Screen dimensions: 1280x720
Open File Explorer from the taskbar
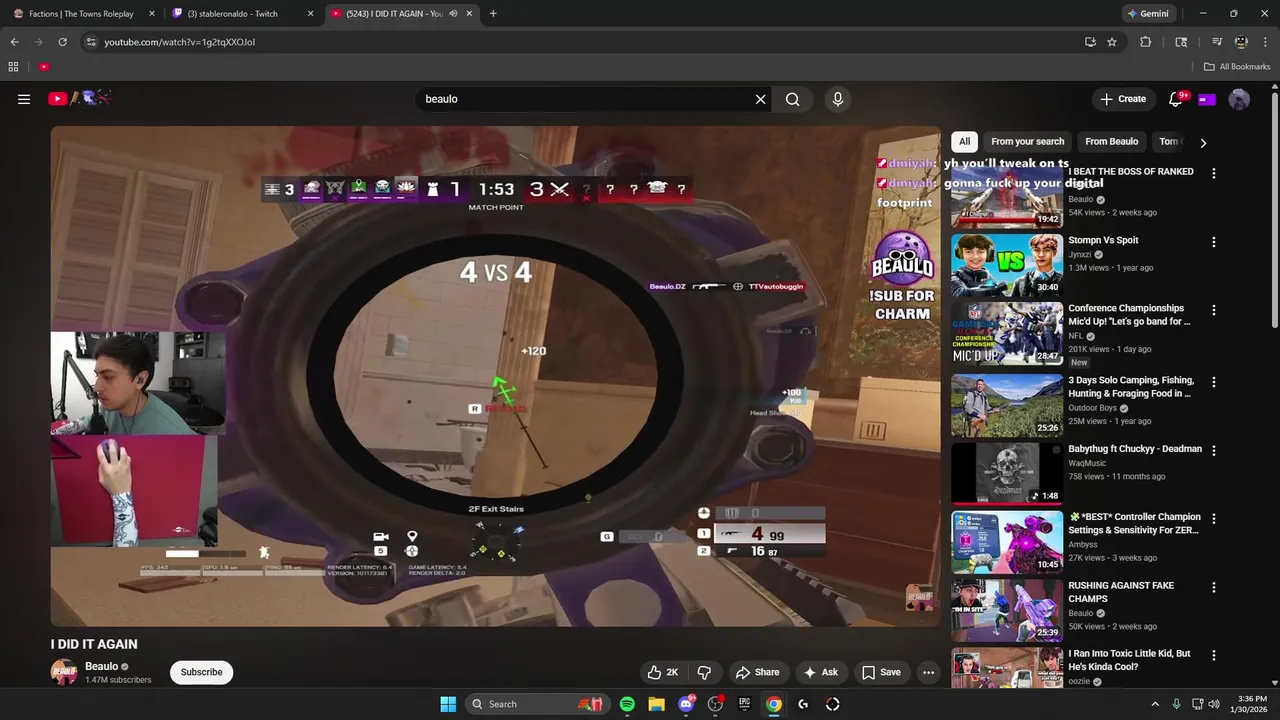pyautogui.click(x=656, y=704)
